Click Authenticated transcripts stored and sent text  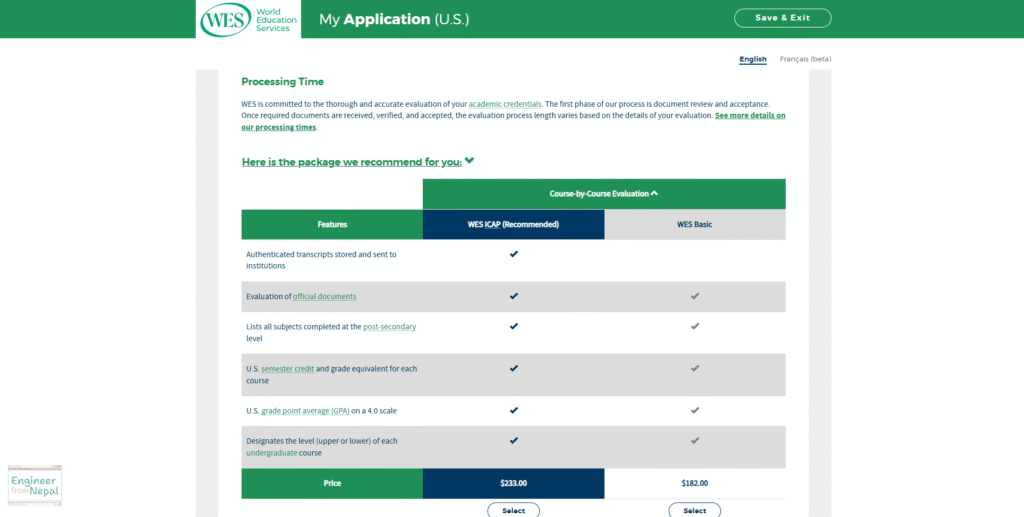point(321,260)
